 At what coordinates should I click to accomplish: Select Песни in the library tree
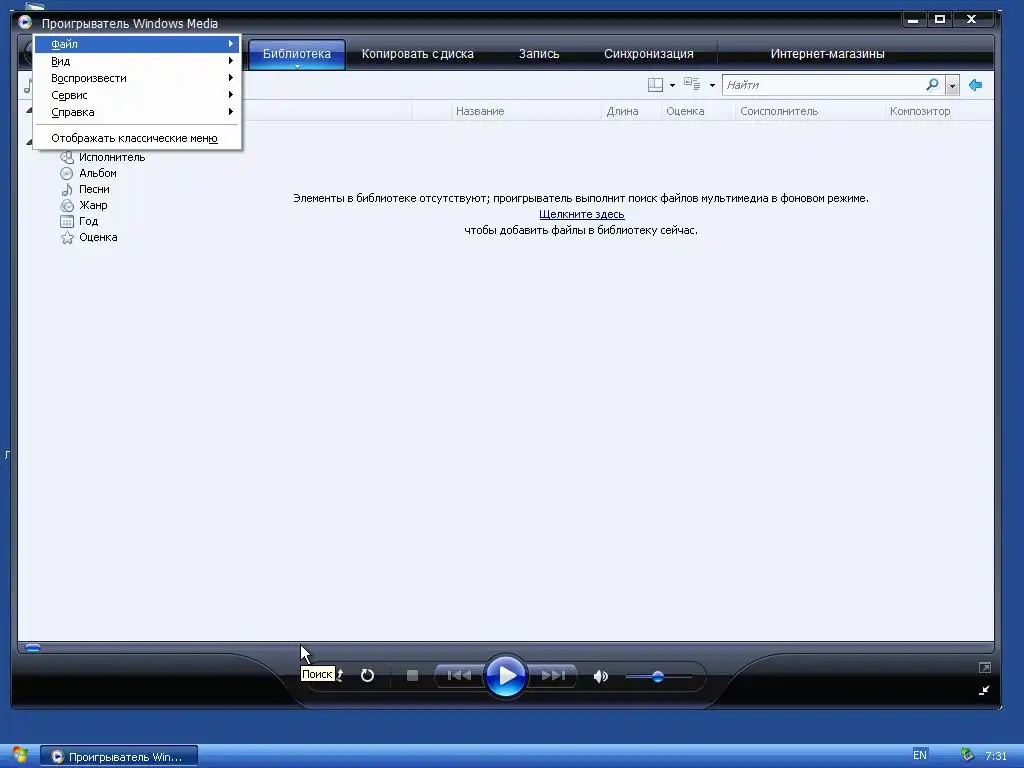95,189
